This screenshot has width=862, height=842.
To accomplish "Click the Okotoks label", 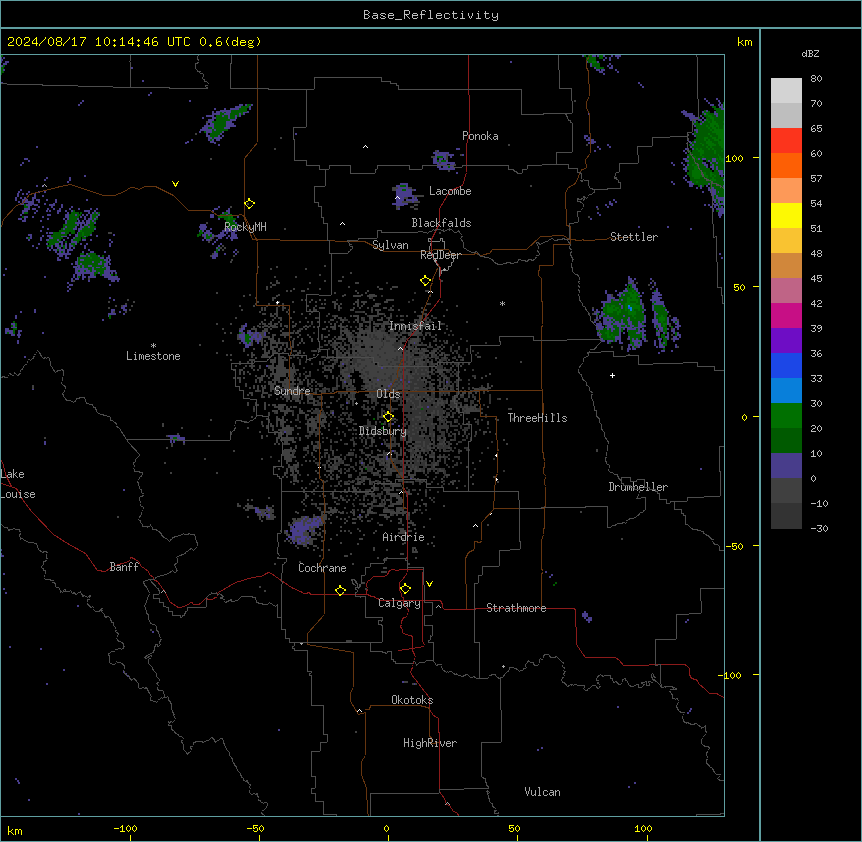I will coord(412,700).
